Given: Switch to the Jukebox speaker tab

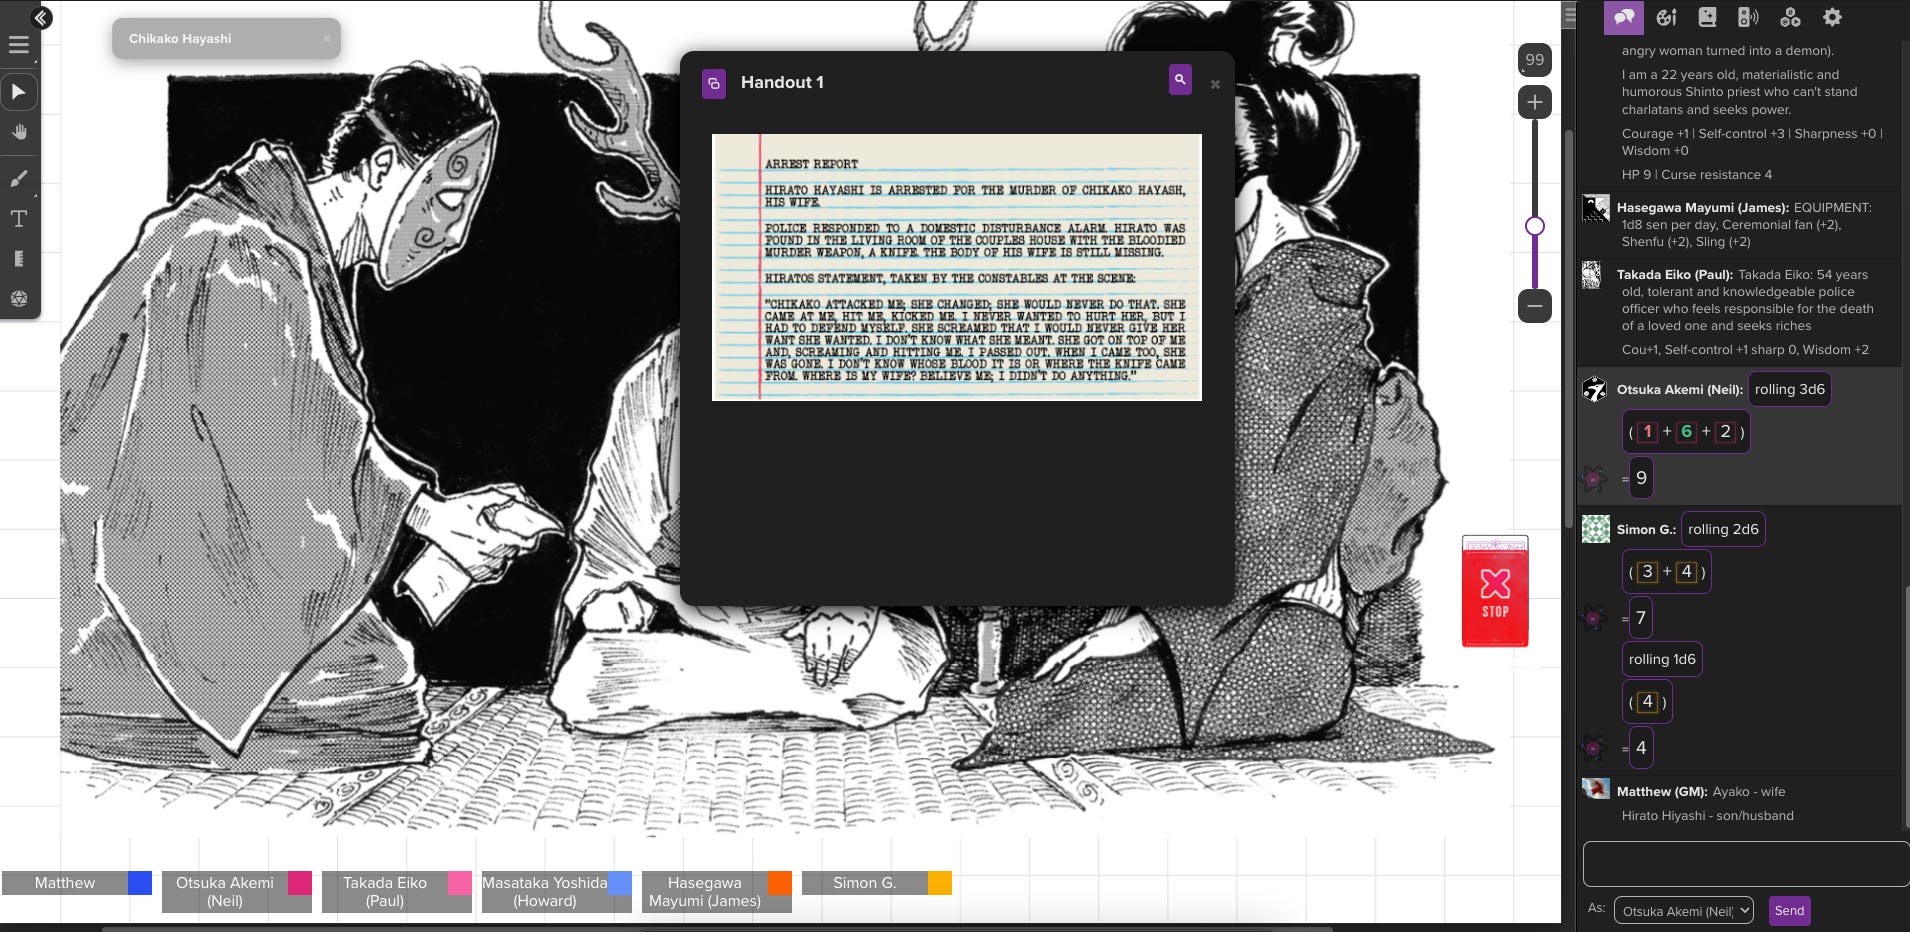Looking at the screenshot, I should coord(1748,17).
